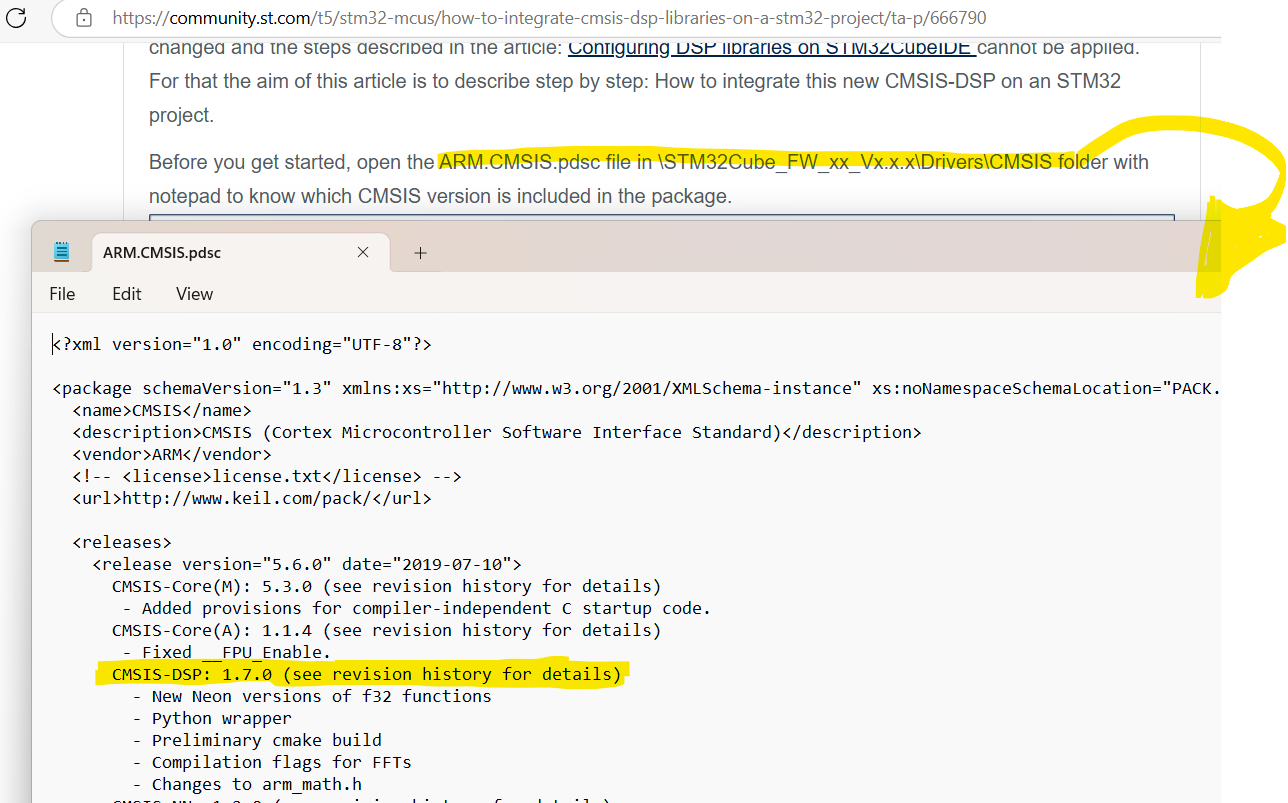Open the File menu in Notepad
The height and width of the screenshot is (803, 1288).
click(x=62, y=294)
